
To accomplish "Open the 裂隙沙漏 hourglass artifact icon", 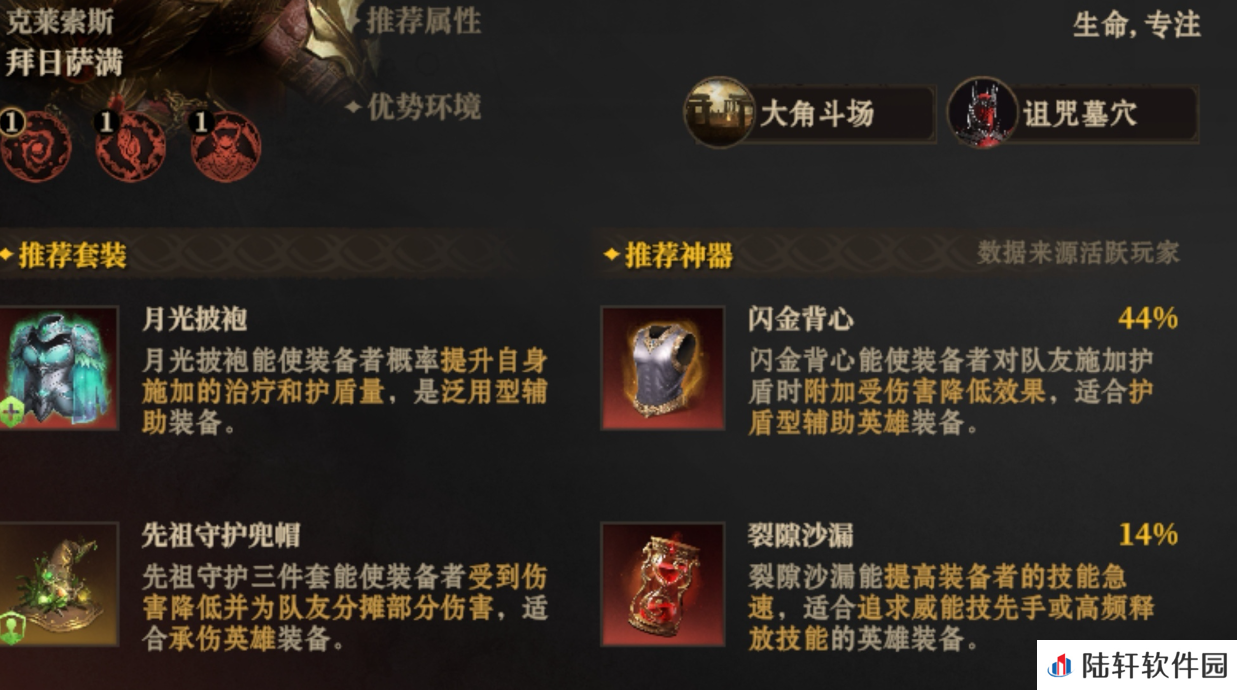I will coord(663,584).
